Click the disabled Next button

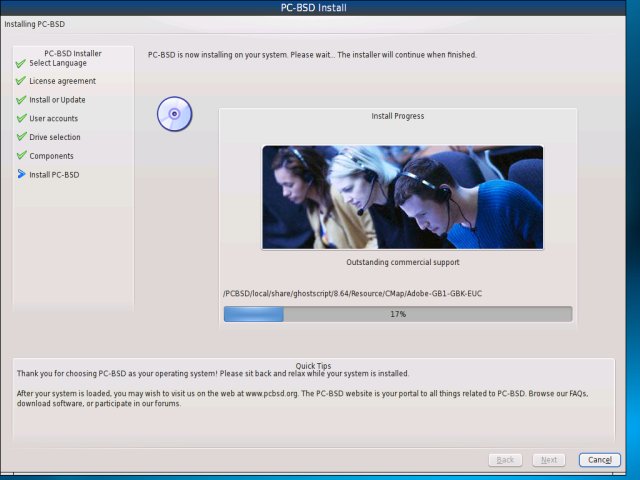point(549,460)
